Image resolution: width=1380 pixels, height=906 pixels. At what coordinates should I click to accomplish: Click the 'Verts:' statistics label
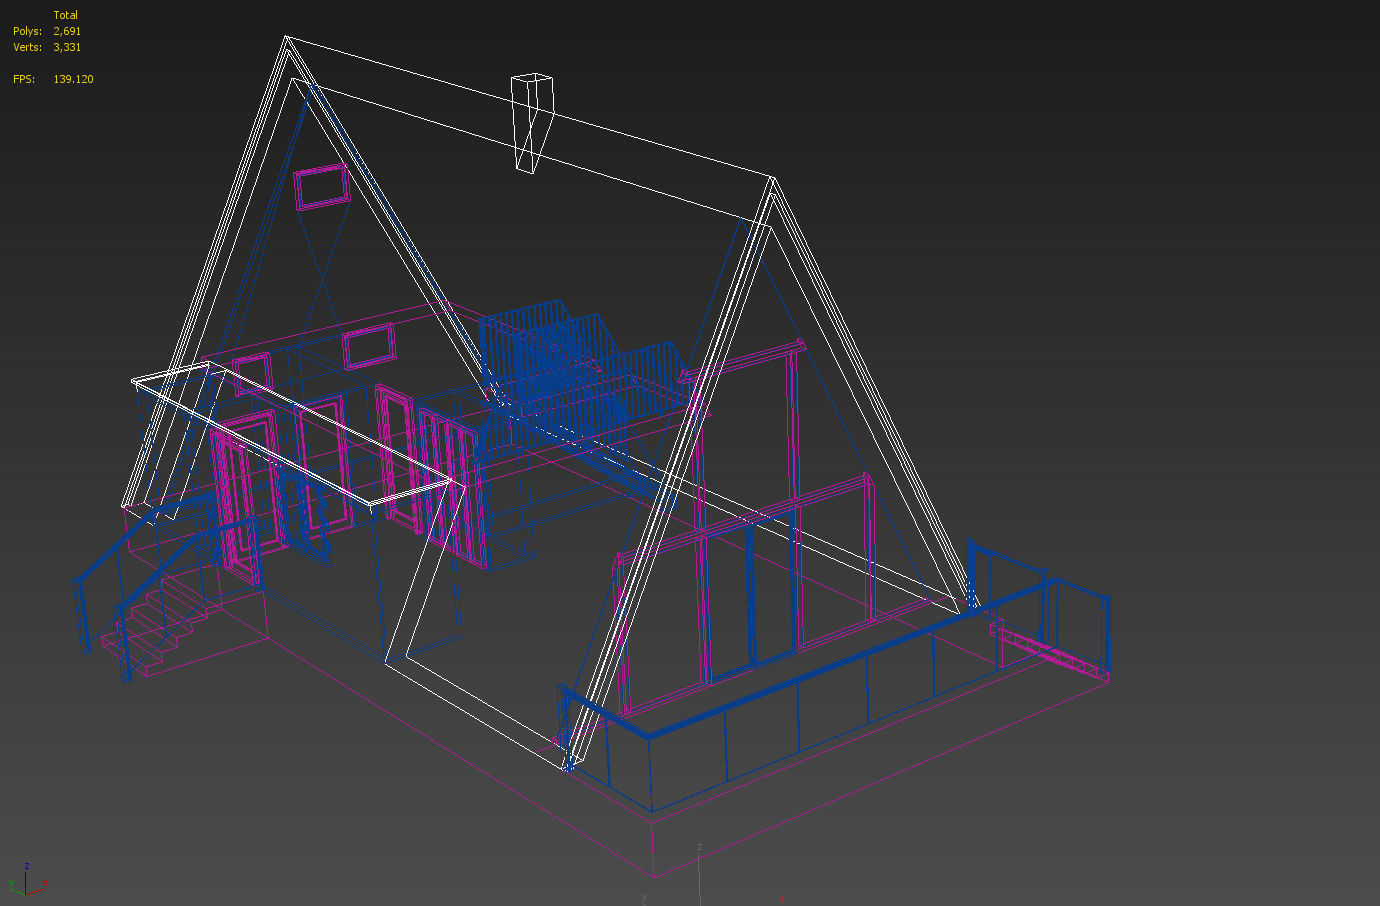(x=28, y=47)
